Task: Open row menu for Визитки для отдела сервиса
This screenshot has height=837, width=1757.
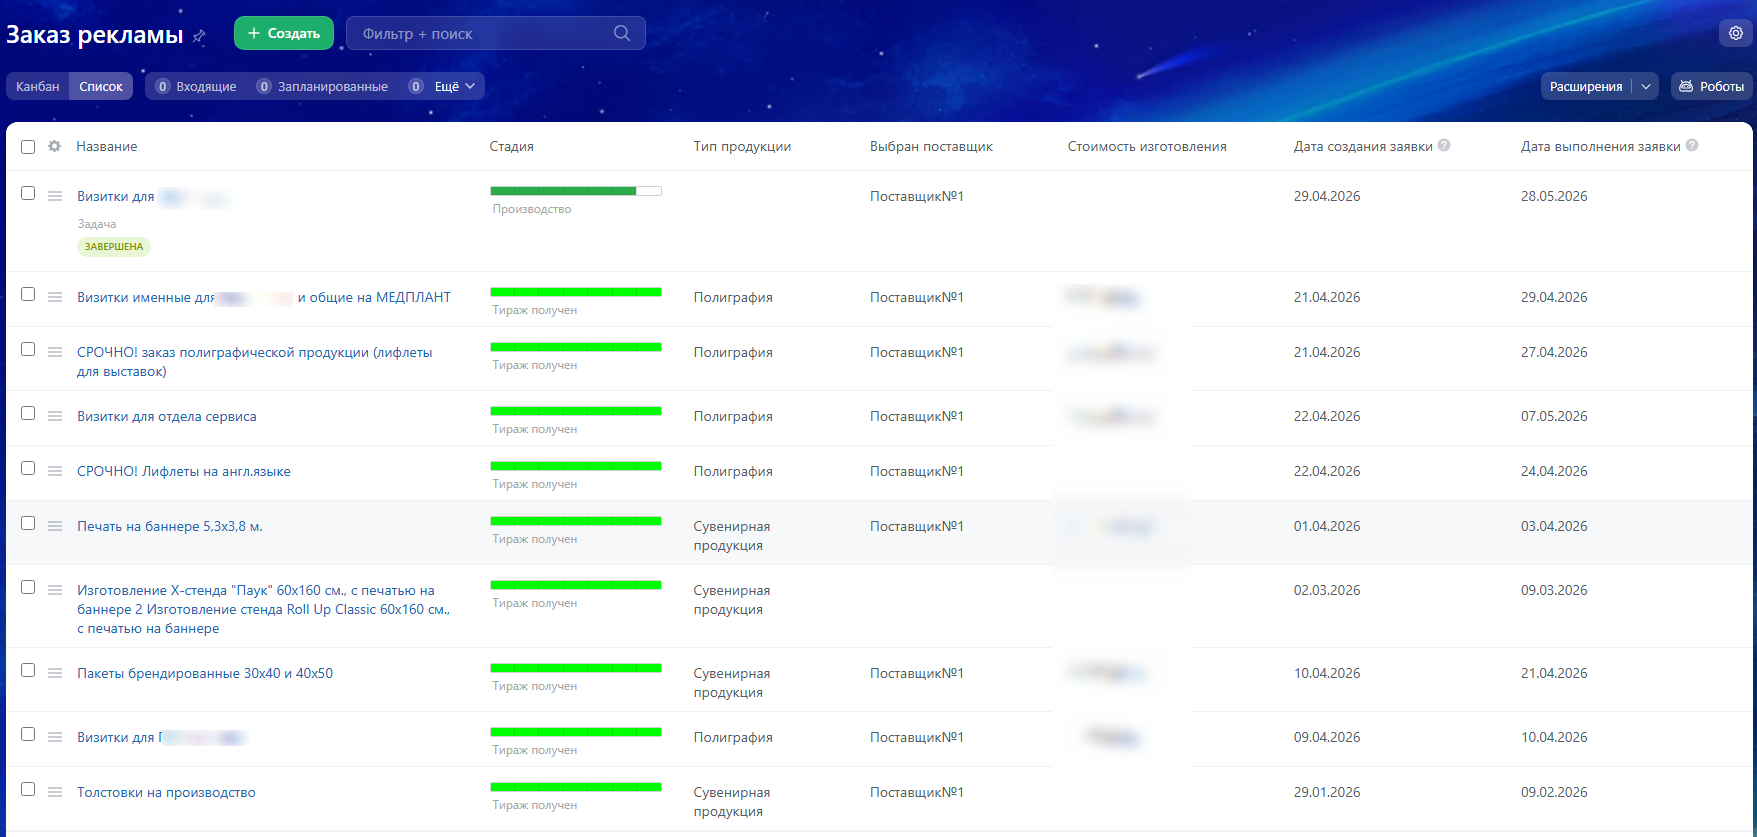Action: click(x=55, y=416)
